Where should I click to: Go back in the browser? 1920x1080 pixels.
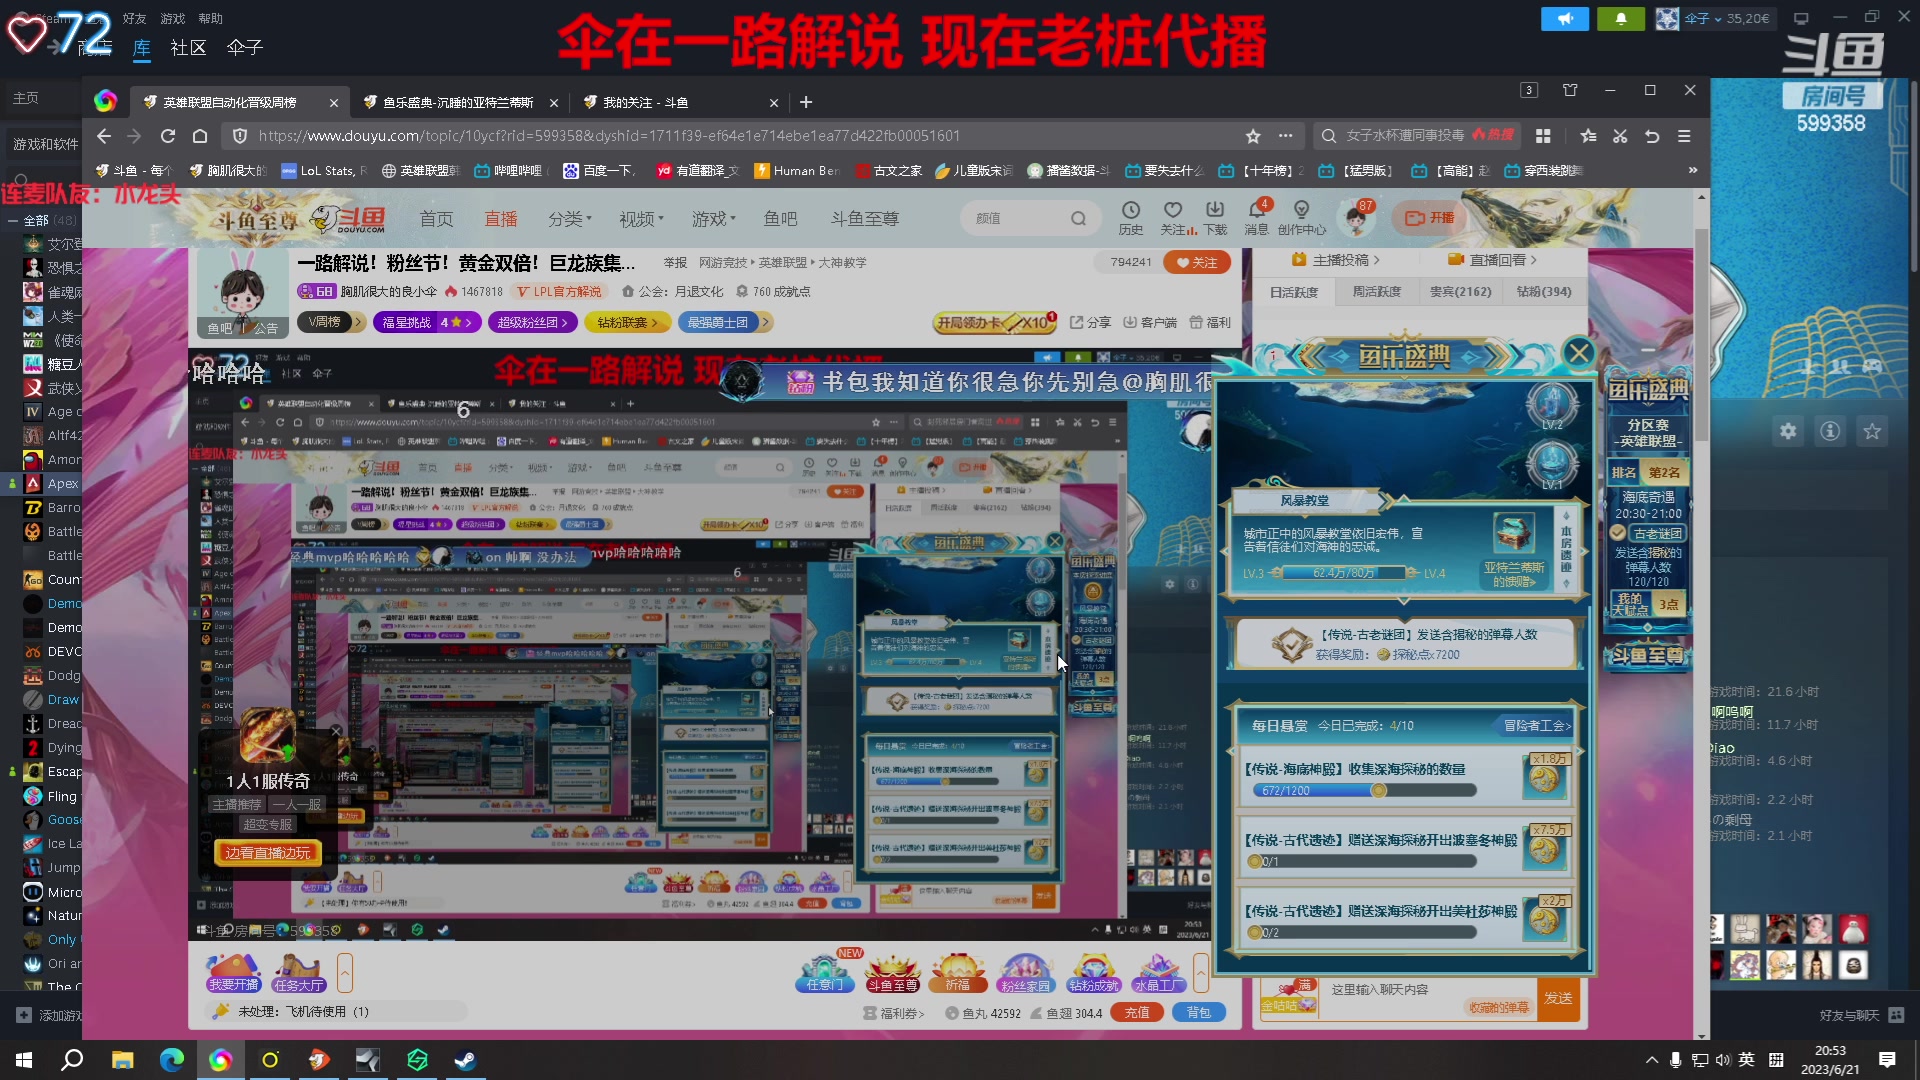[104, 136]
